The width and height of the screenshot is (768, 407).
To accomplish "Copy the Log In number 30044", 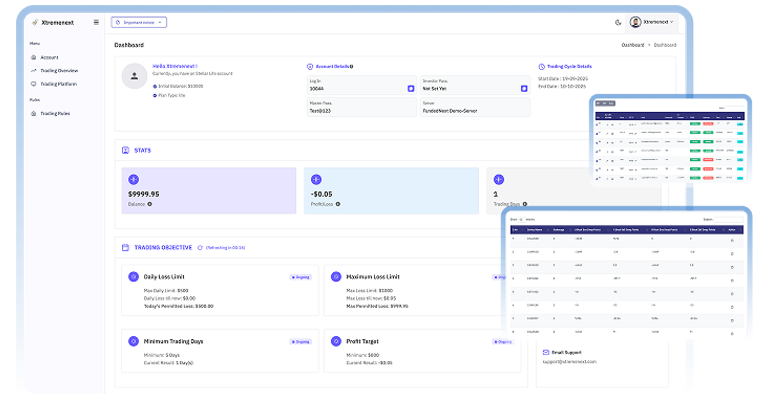I will [411, 89].
